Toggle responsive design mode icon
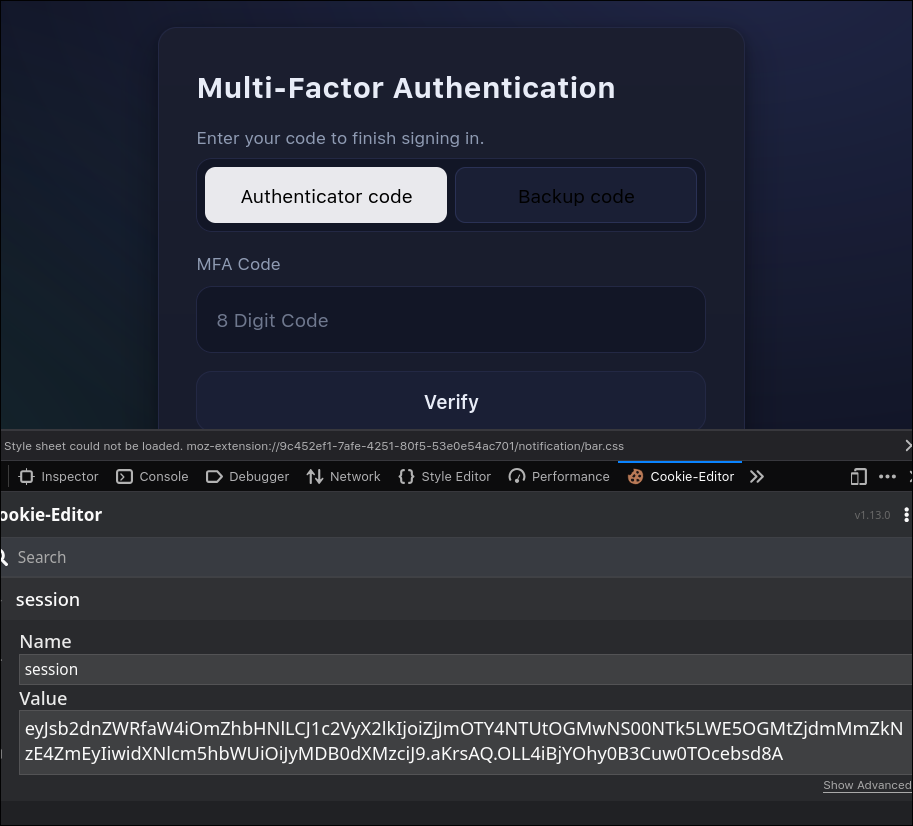 pyautogui.click(x=858, y=477)
